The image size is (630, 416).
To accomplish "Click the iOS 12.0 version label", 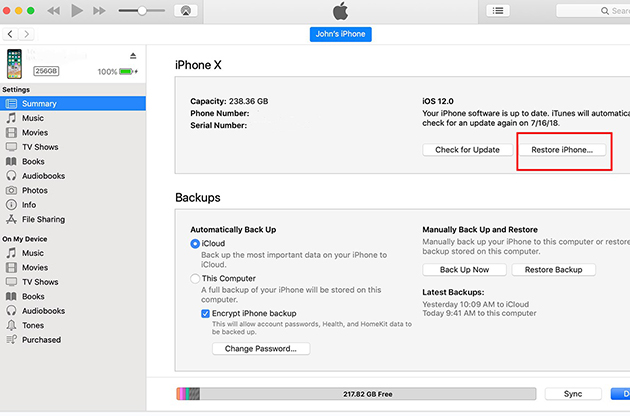I will [438, 101].
